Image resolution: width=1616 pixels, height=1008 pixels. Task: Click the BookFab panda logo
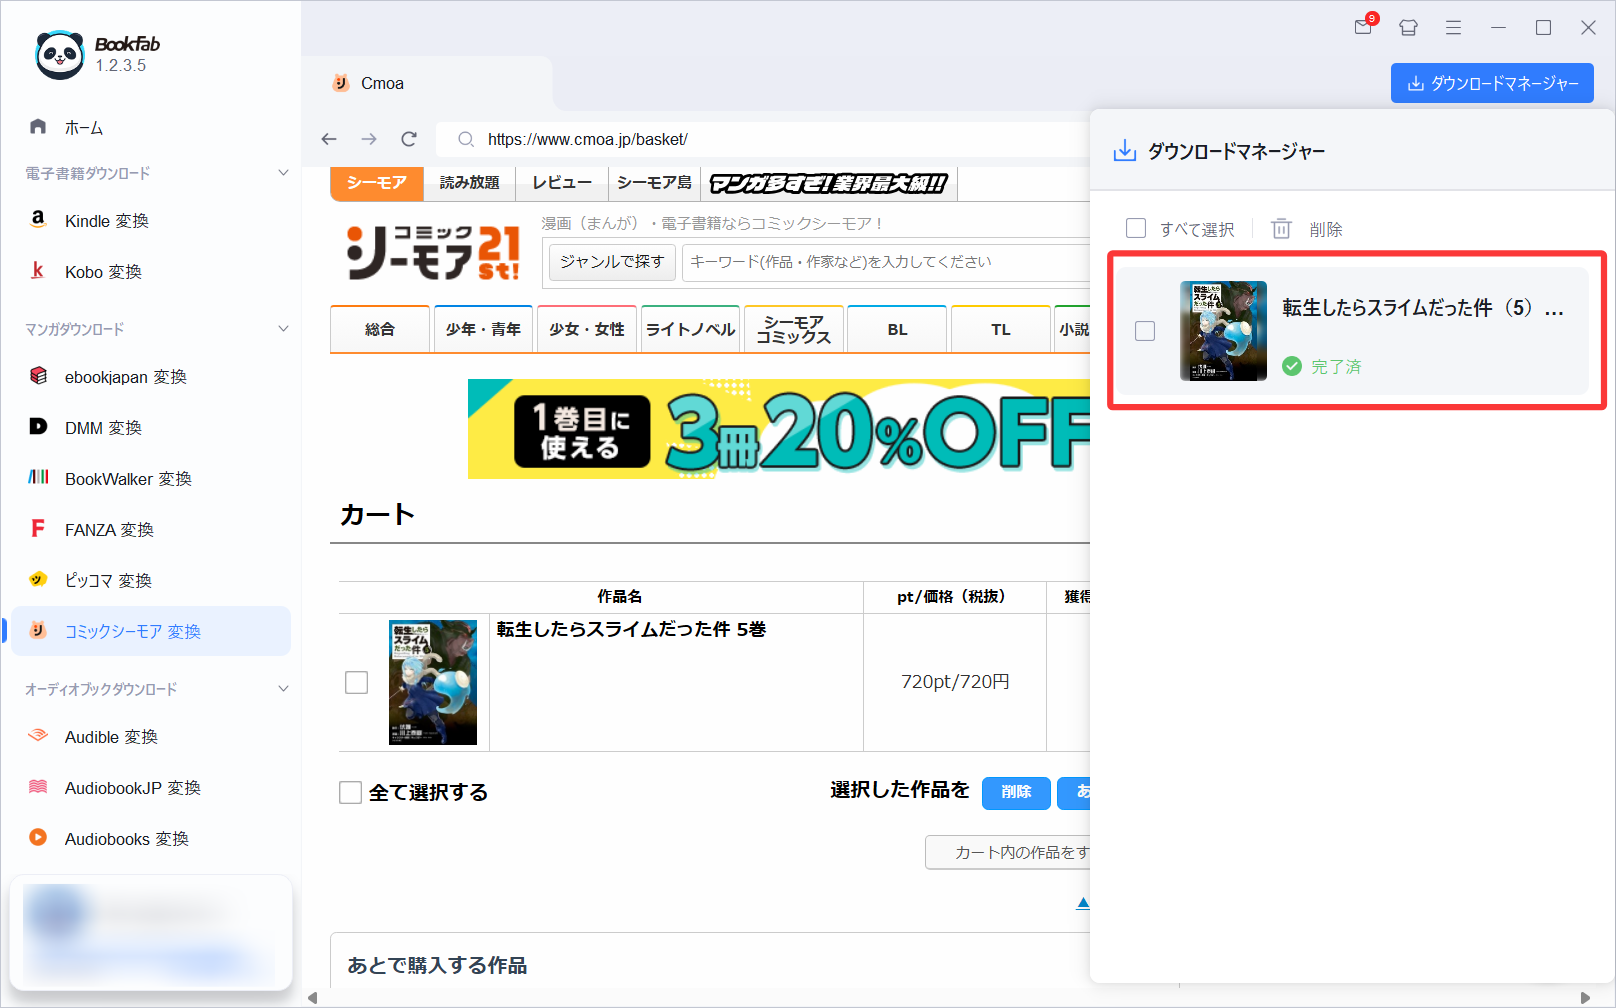coord(60,55)
